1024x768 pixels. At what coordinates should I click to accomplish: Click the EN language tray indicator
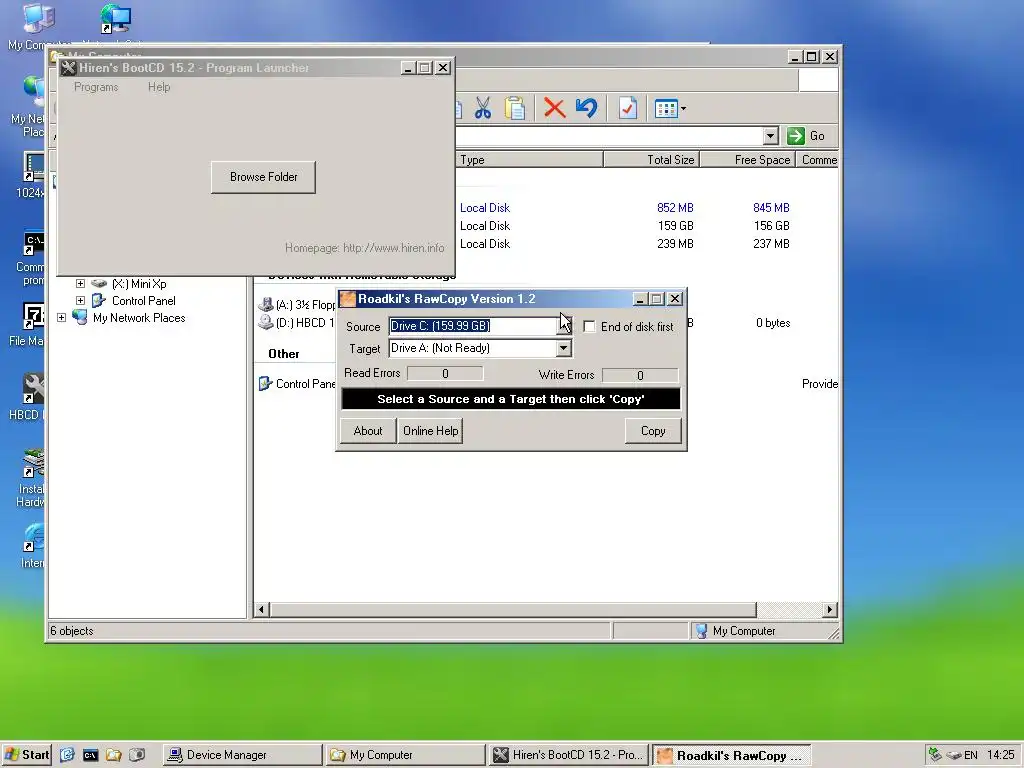tap(970, 755)
